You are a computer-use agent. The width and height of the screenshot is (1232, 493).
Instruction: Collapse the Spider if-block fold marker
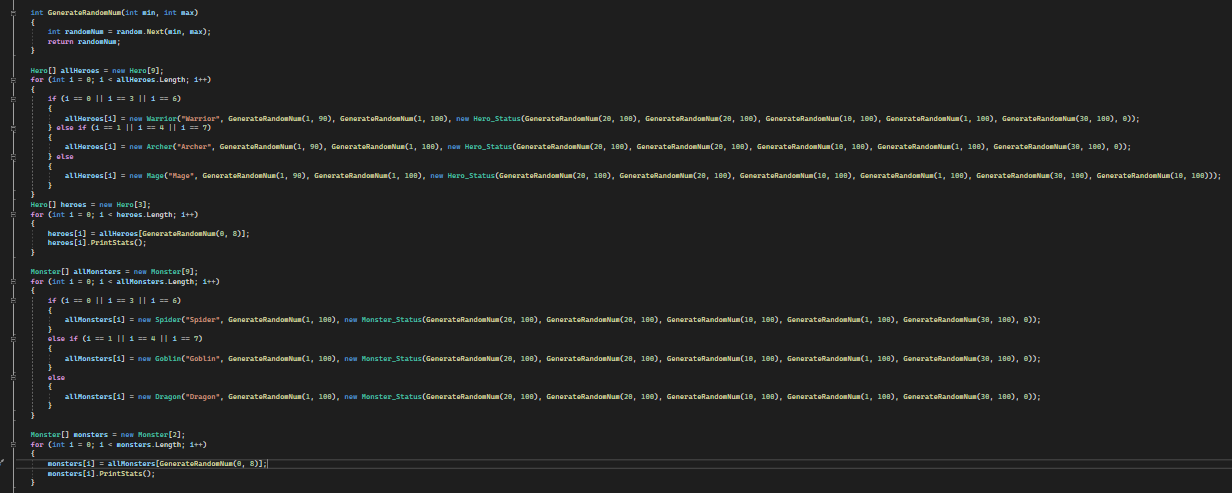tap(14, 300)
